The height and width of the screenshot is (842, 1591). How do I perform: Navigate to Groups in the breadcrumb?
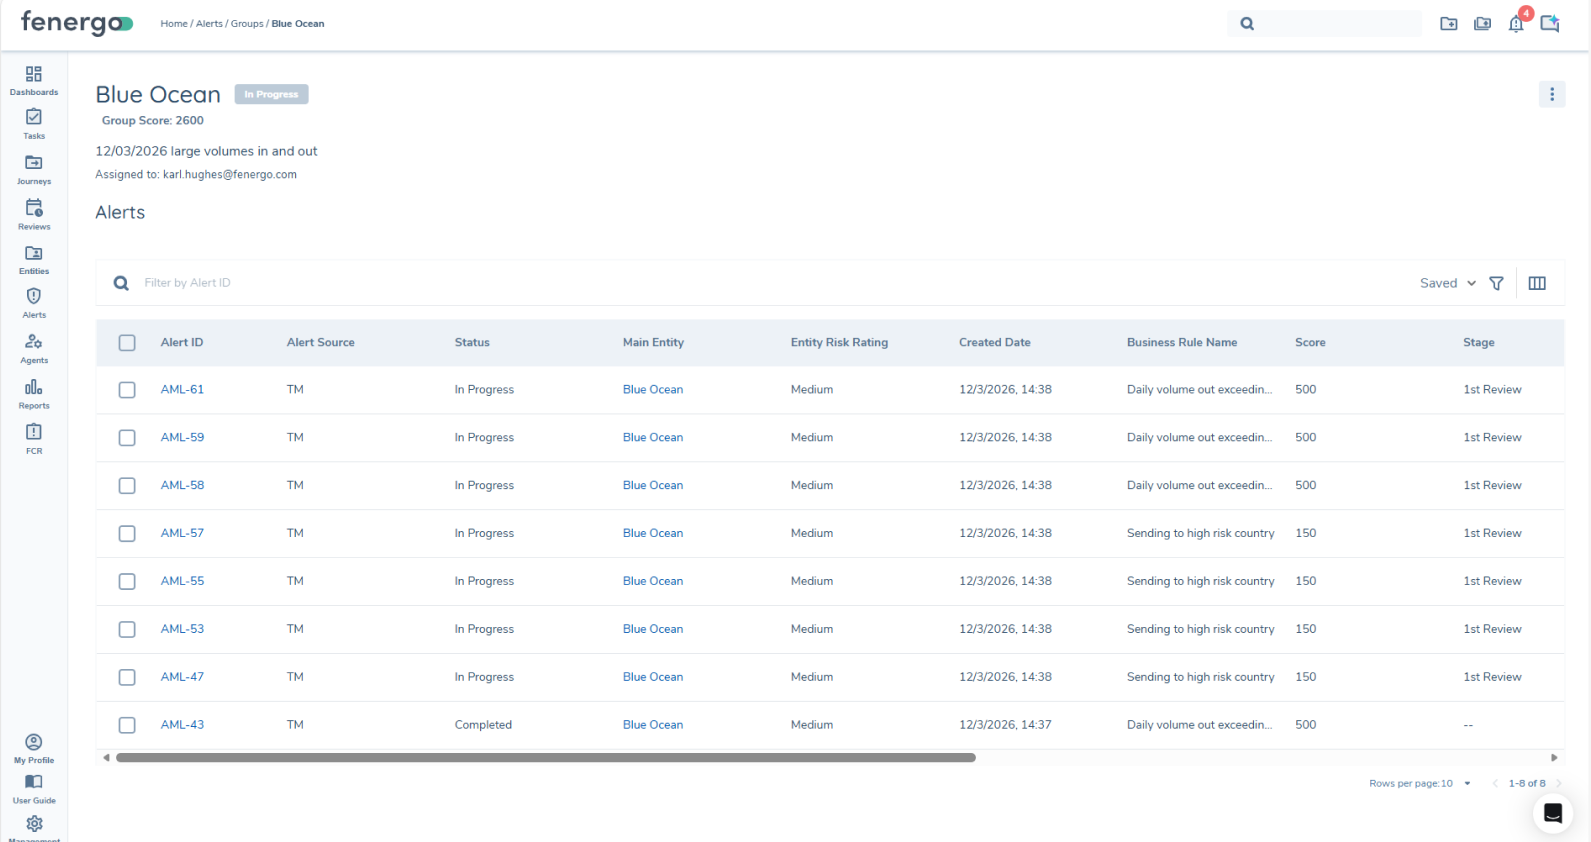point(247,24)
